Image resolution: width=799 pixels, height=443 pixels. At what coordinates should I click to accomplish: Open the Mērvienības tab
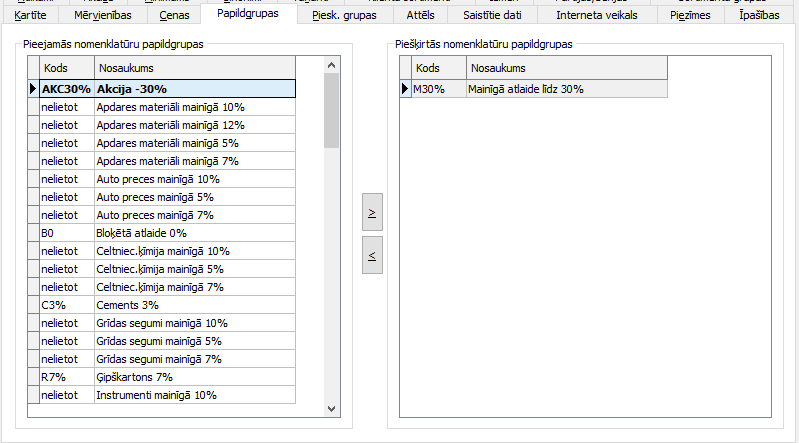[x=102, y=15]
